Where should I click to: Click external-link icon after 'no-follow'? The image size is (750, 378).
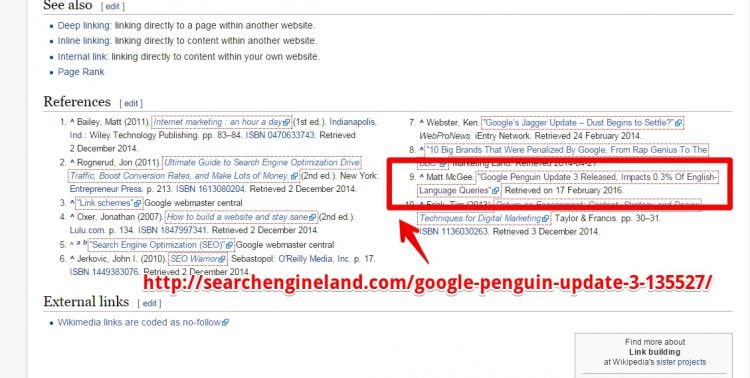225,322
